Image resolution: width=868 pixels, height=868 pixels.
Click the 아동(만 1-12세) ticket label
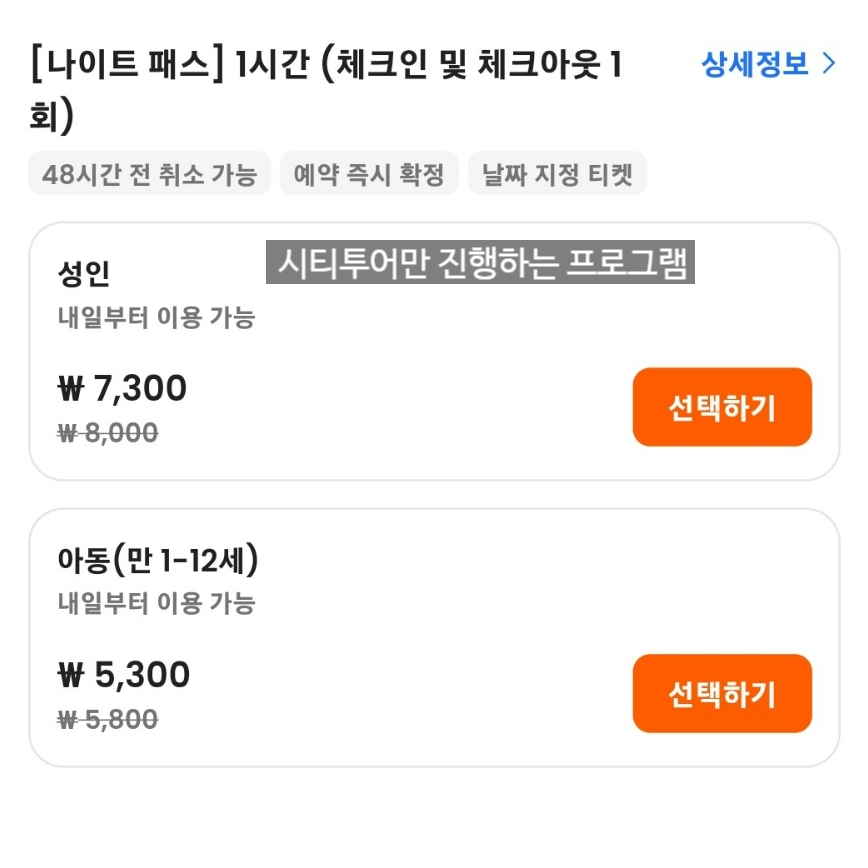pos(158,561)
